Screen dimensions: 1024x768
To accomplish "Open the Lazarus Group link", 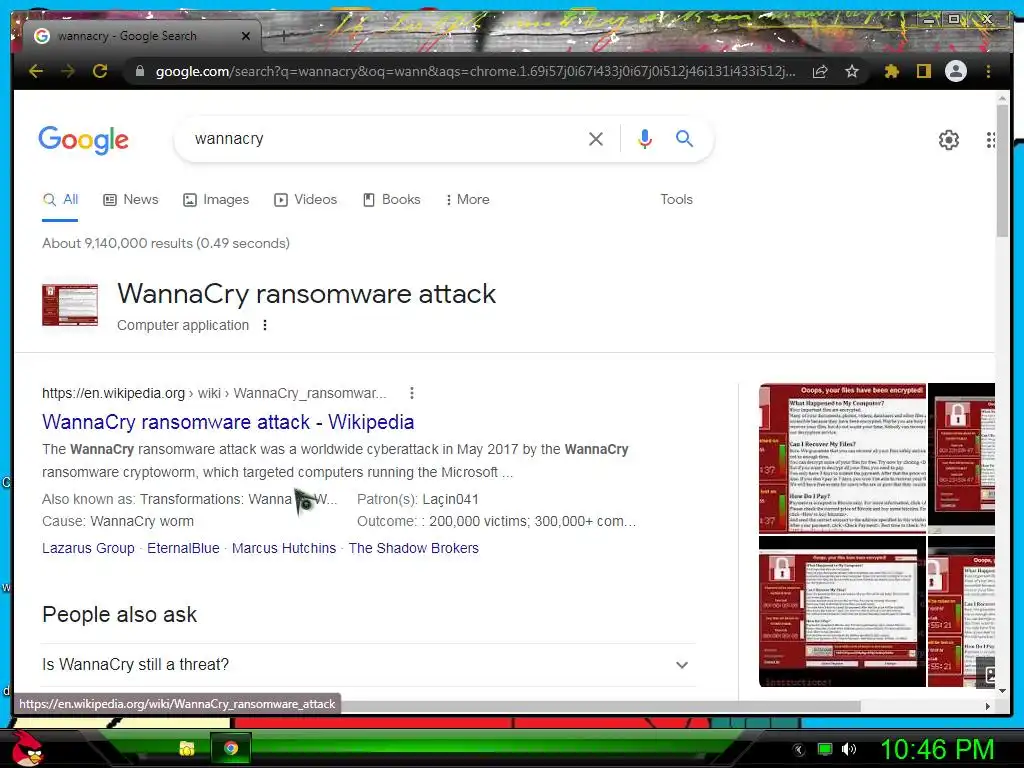I will pyautogui.click(x=88, y=549).
